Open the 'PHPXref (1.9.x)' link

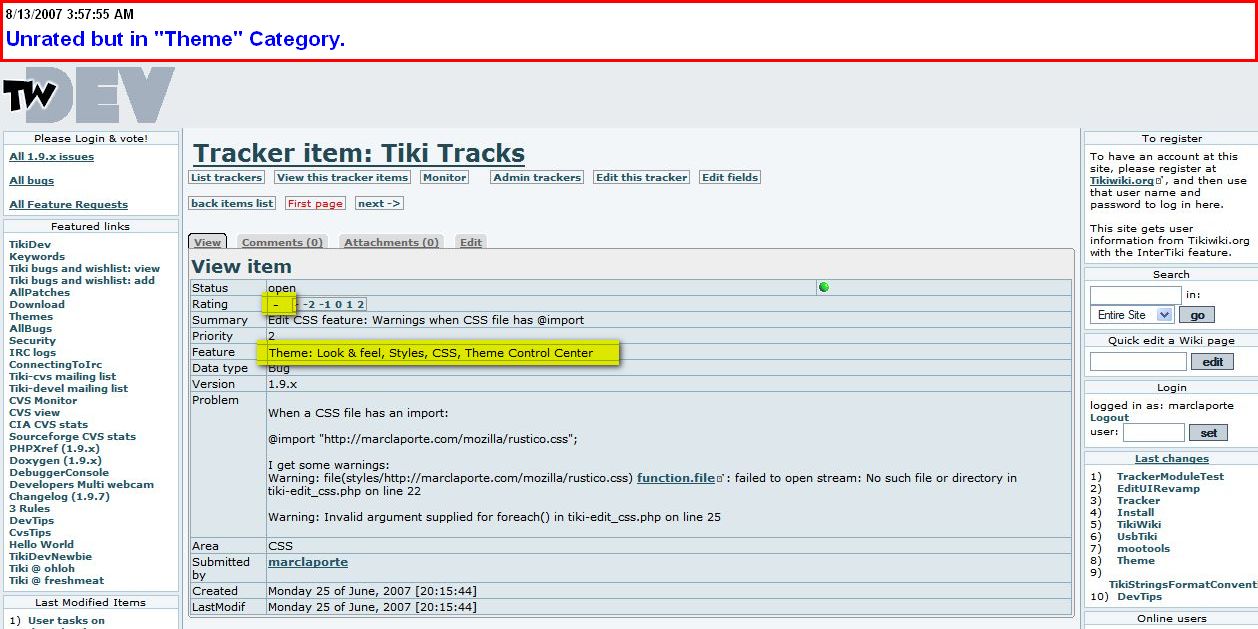click(55, 449)
